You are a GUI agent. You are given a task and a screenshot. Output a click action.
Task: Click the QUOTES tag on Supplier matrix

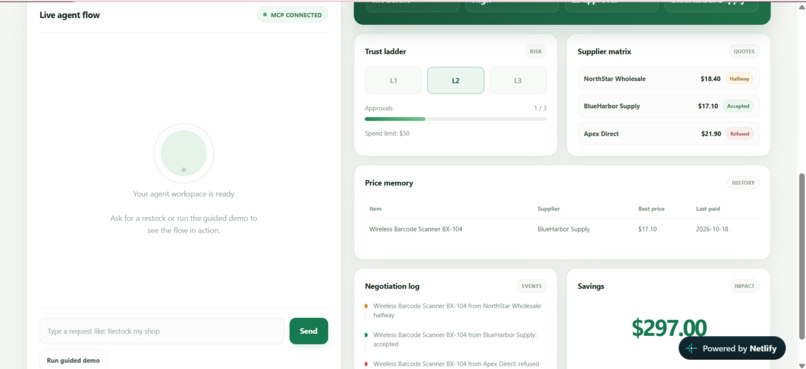coord(744,51)
